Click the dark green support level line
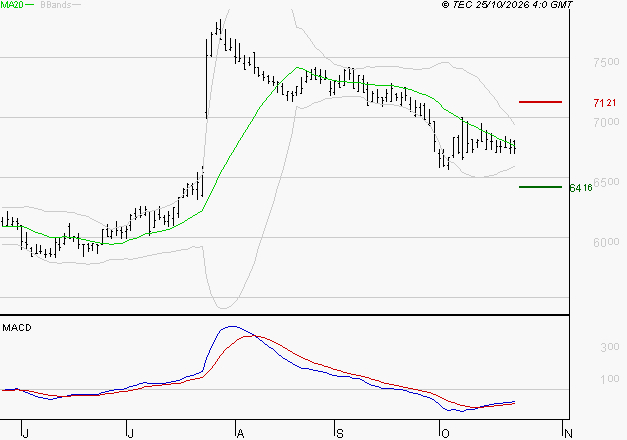 click(540, 187)
